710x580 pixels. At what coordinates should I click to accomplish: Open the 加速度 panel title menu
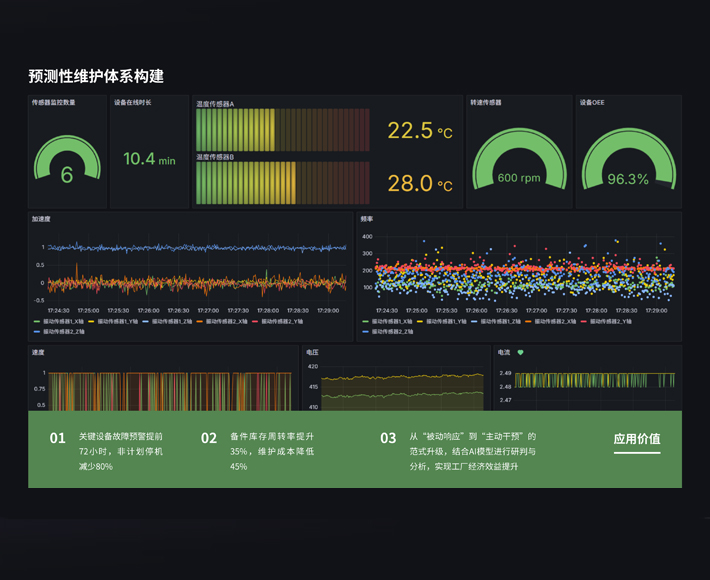(41, 218)
